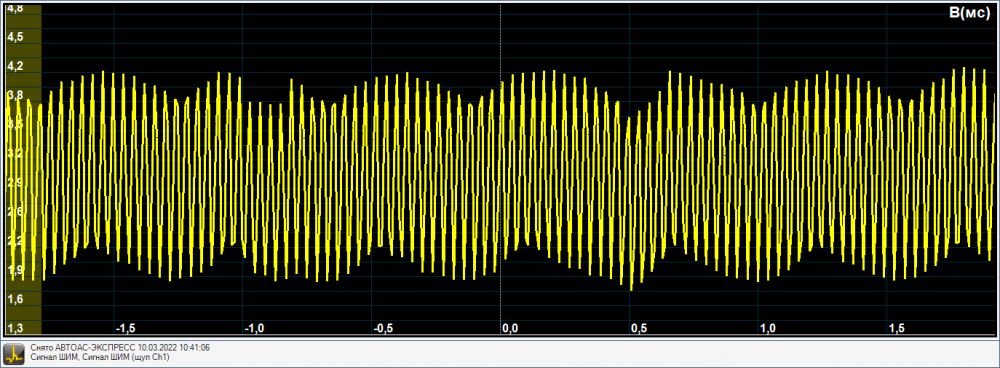Image resolution: width=1000 pixels, height=368 pixels.
Task: Click the "Сигнал ШИМ, Сигнал ШИМ (щуп Ch1)" line
Action: [99, 357]
